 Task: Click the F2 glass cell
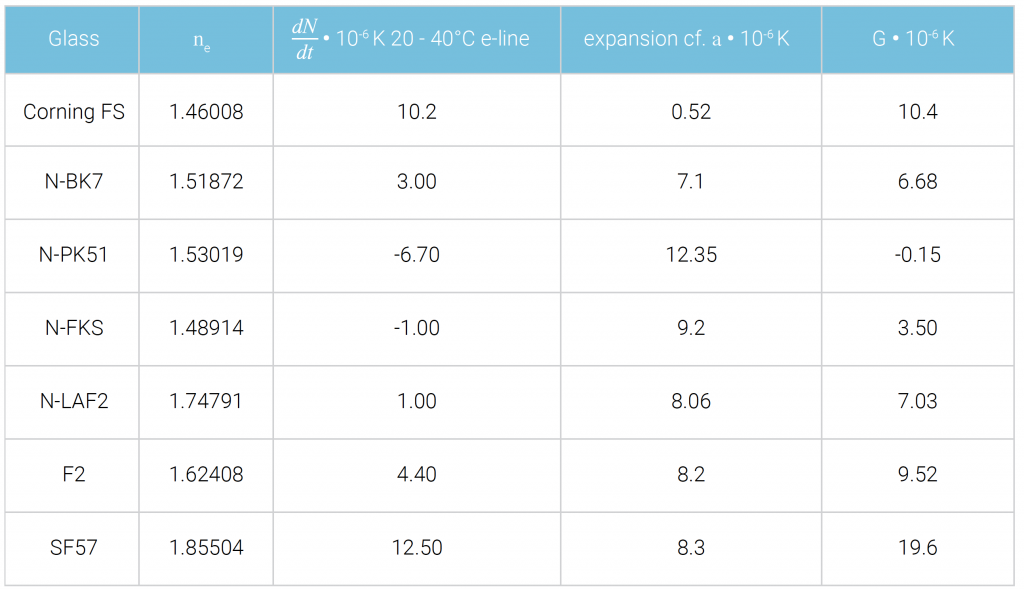[x=74, y=474]
